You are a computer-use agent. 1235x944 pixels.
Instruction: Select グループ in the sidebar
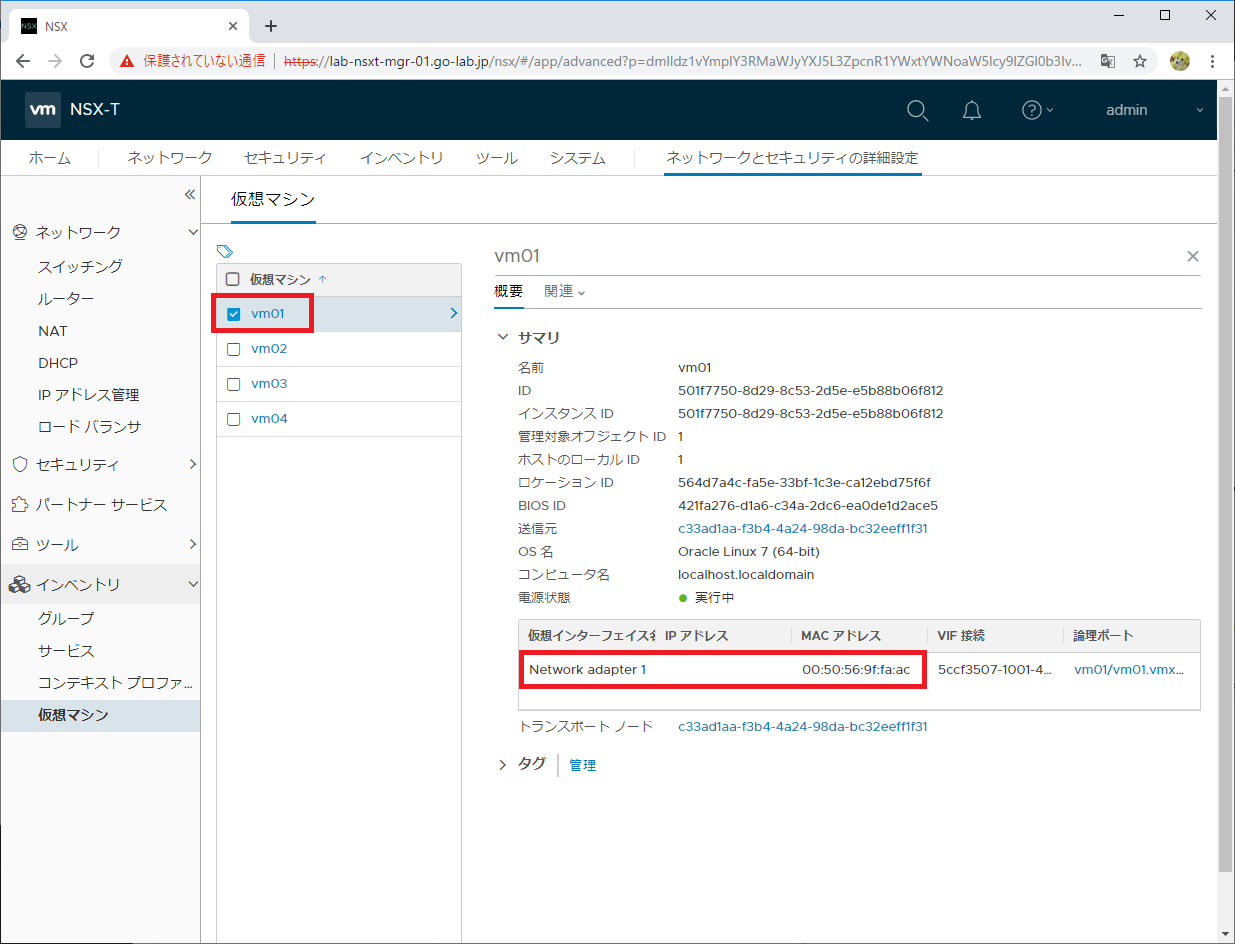66,618
